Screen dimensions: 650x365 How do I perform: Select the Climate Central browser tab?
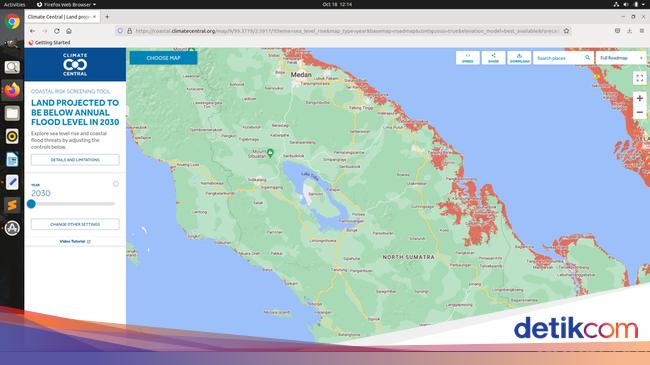pyautogui.click(x=61, y=17)
